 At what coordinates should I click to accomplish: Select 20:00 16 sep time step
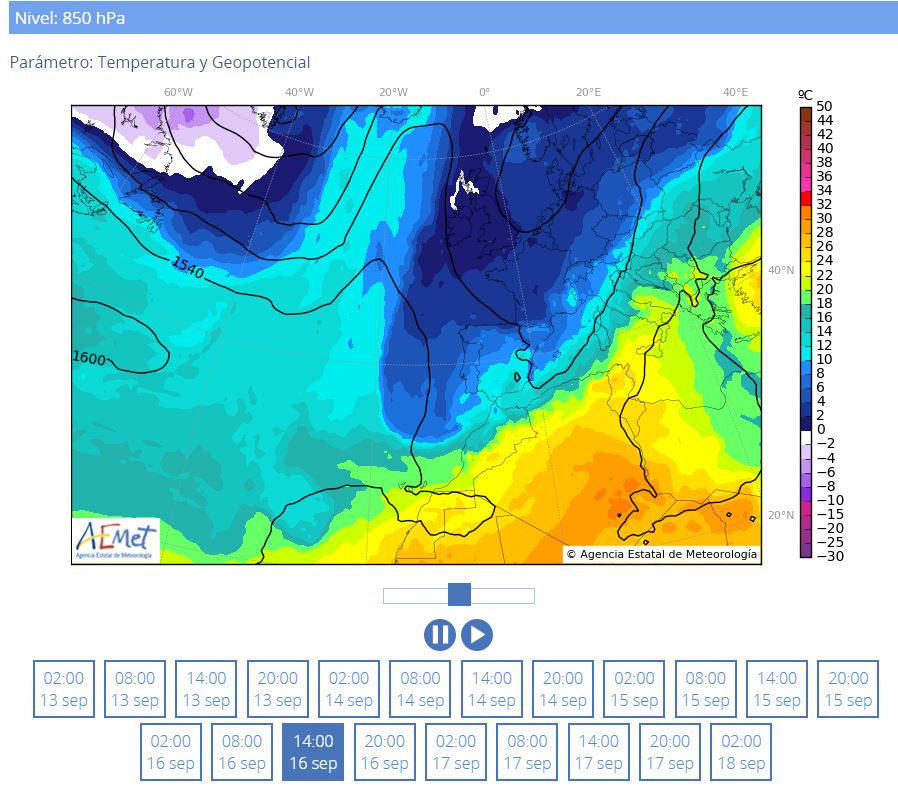(x=384, y=752)
